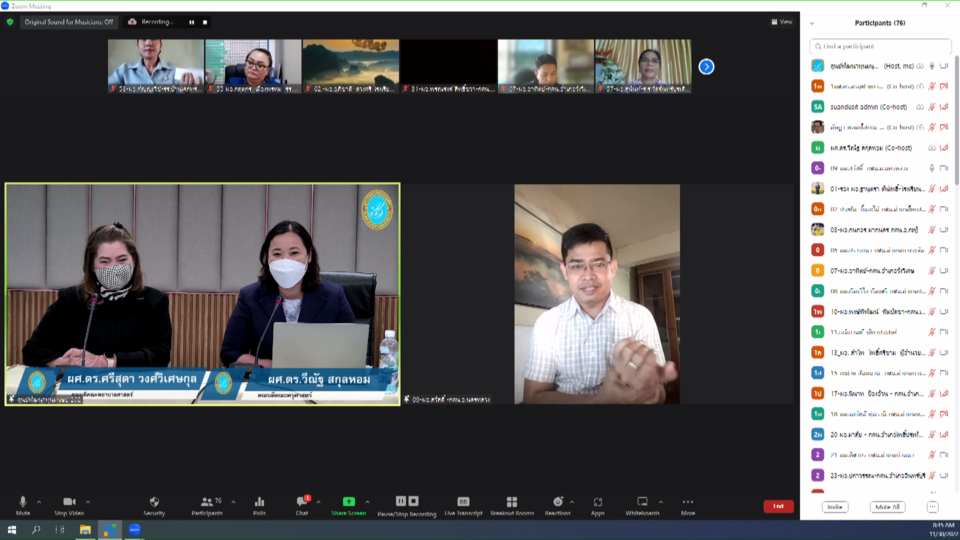Click the SA avatar of suandusit admin
Viewport: 960px width, 540px height.
pyautogui.click(x=817, y=107)
